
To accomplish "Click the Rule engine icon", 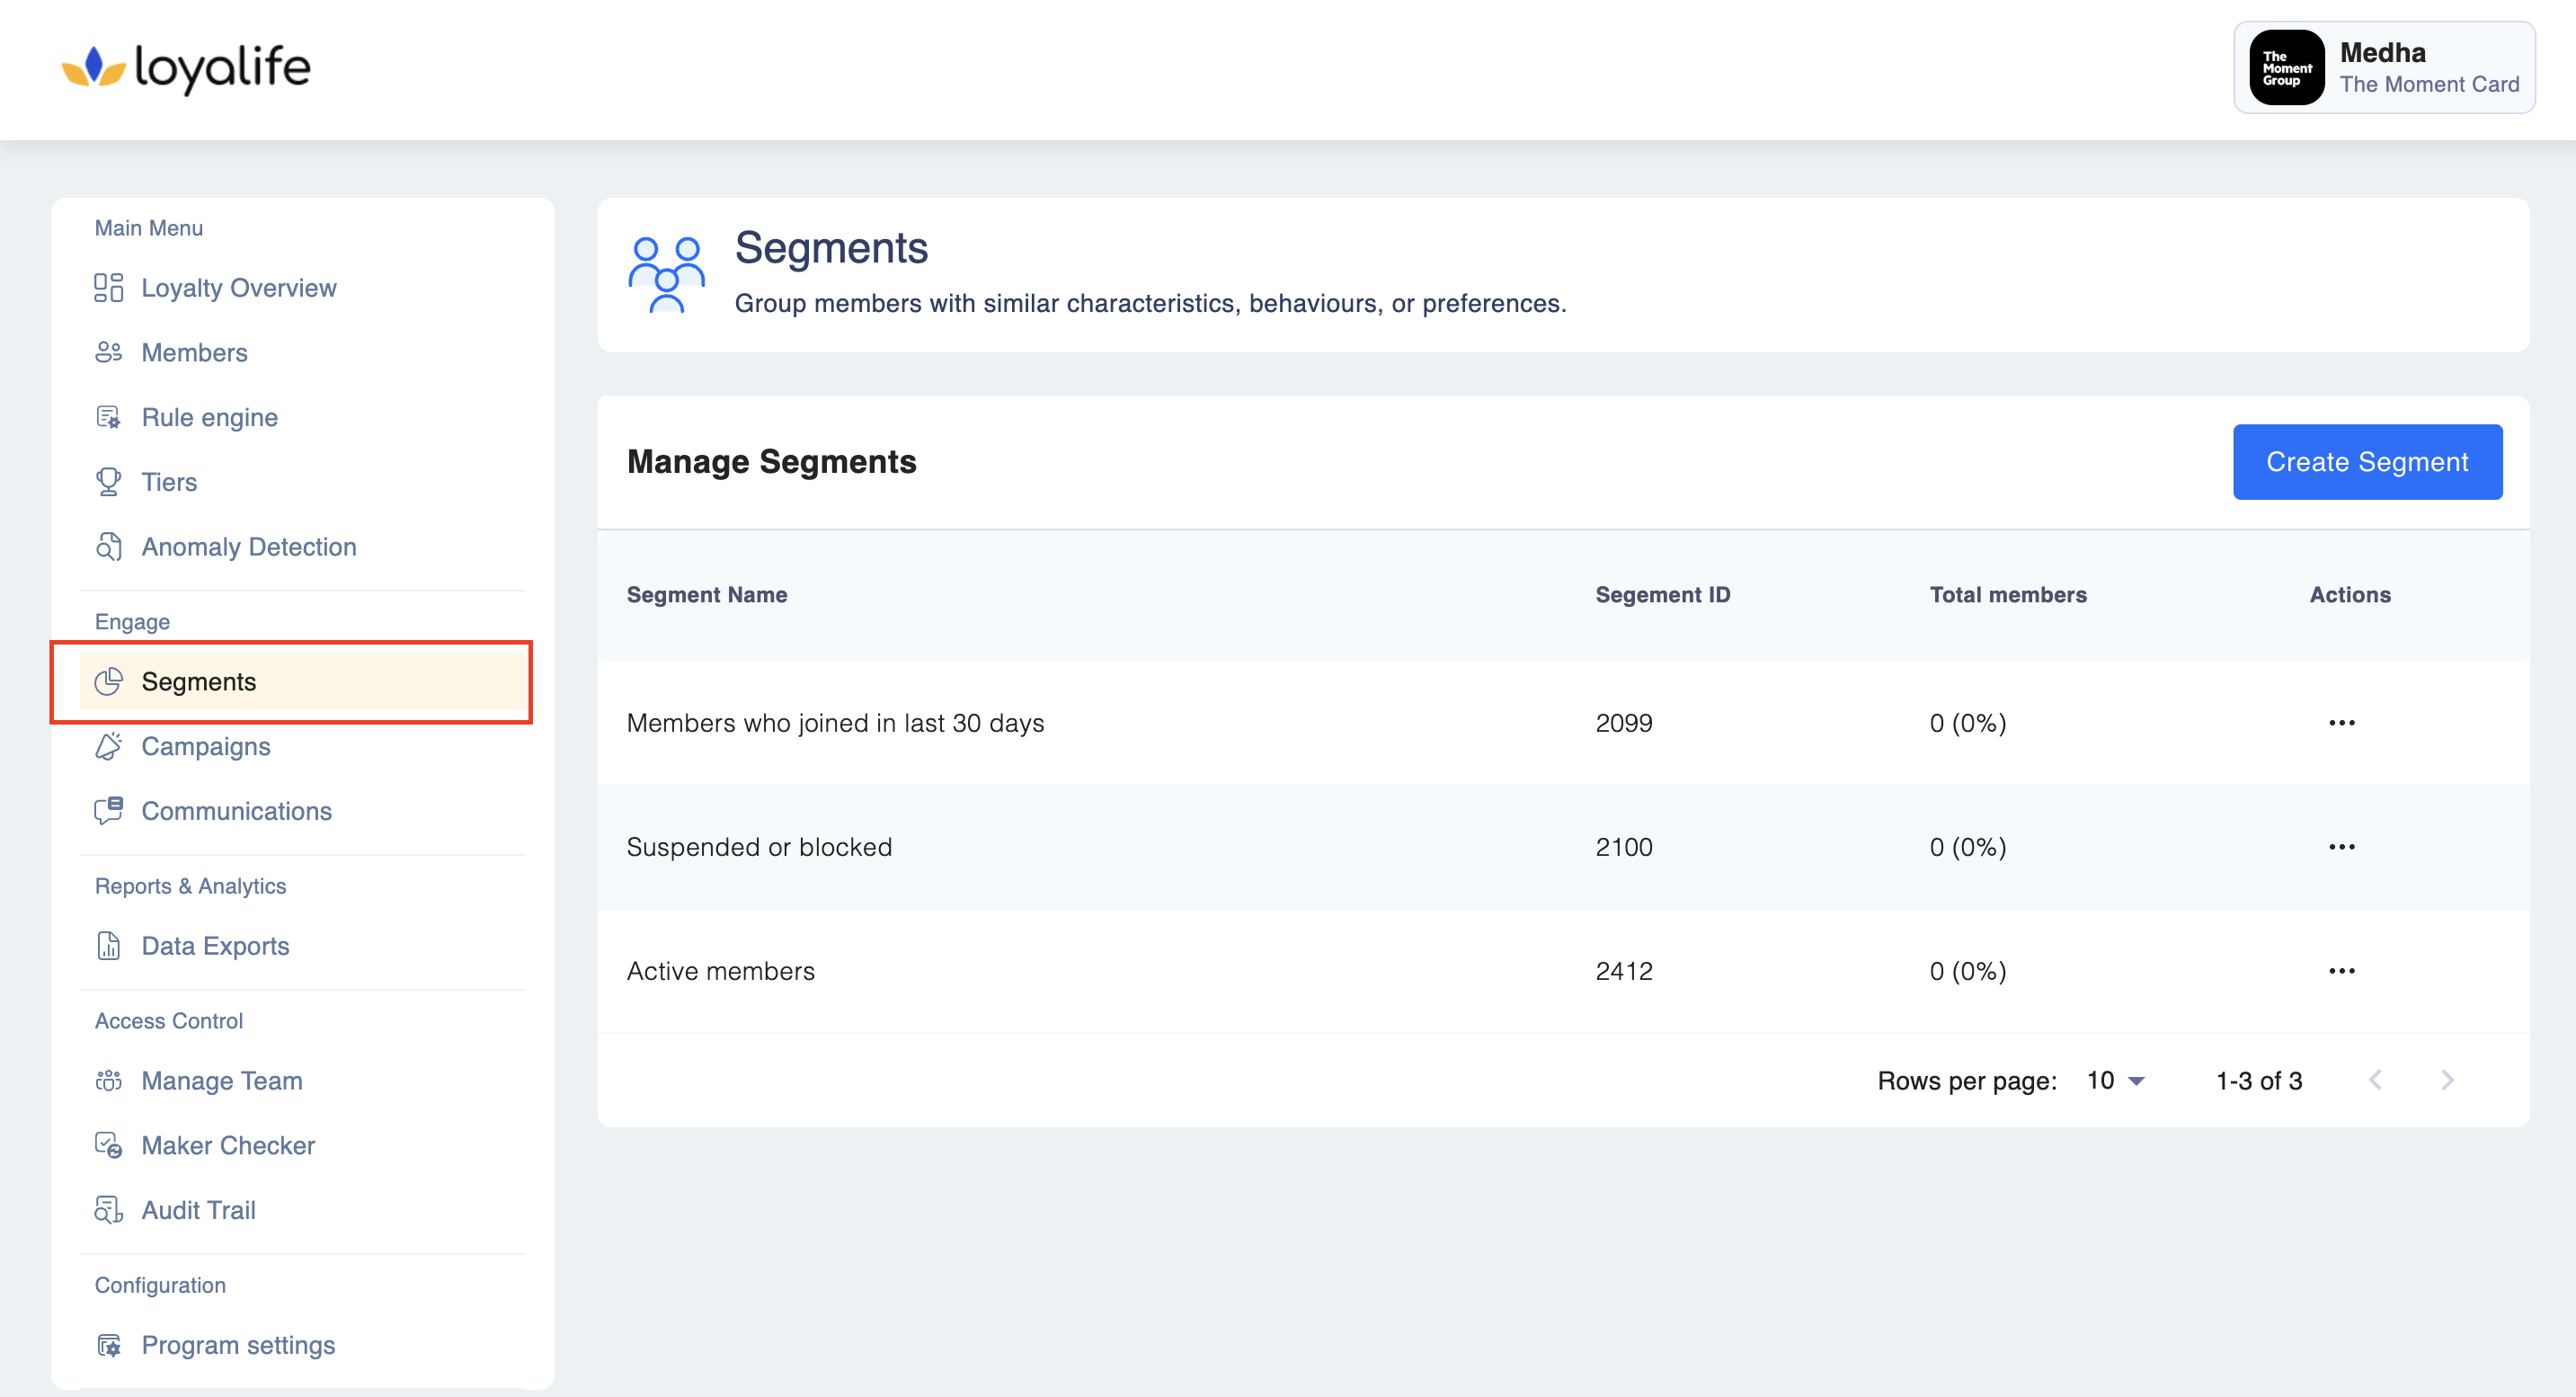I will pyautogui.click(x=108, y=417).
